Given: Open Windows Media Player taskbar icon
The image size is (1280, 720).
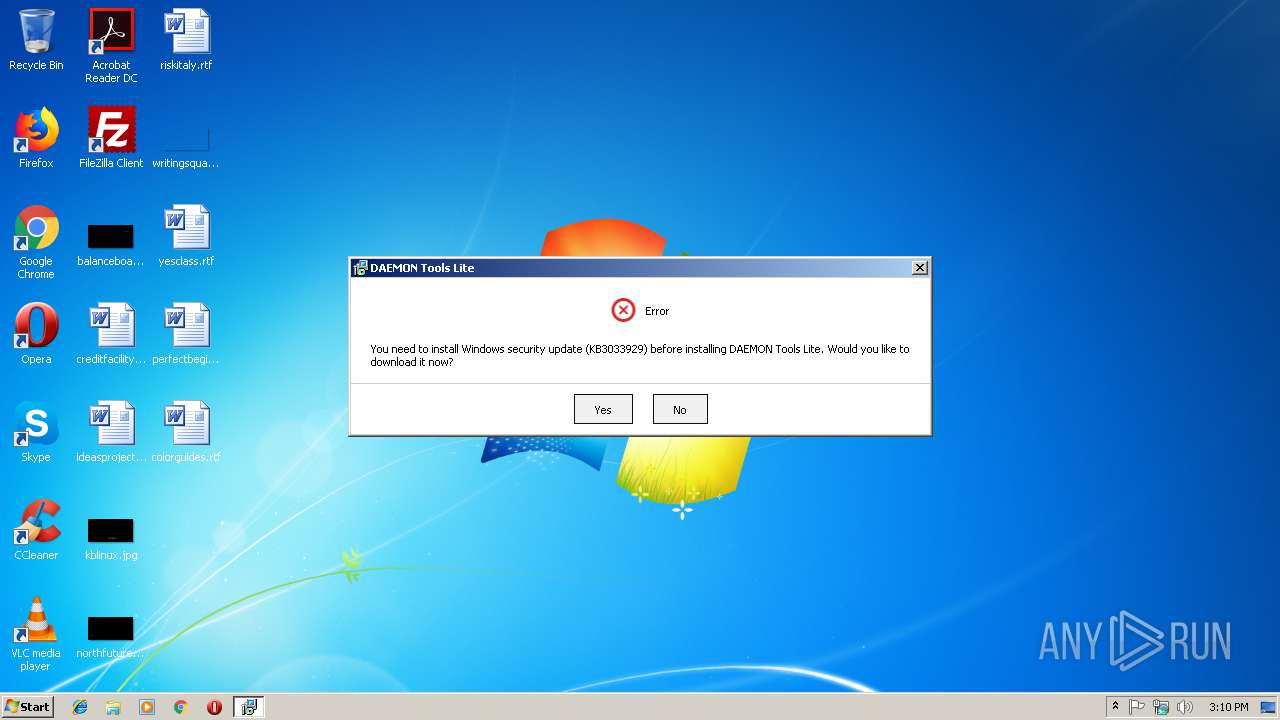Looking at the screenshot, I should [147, 707].
